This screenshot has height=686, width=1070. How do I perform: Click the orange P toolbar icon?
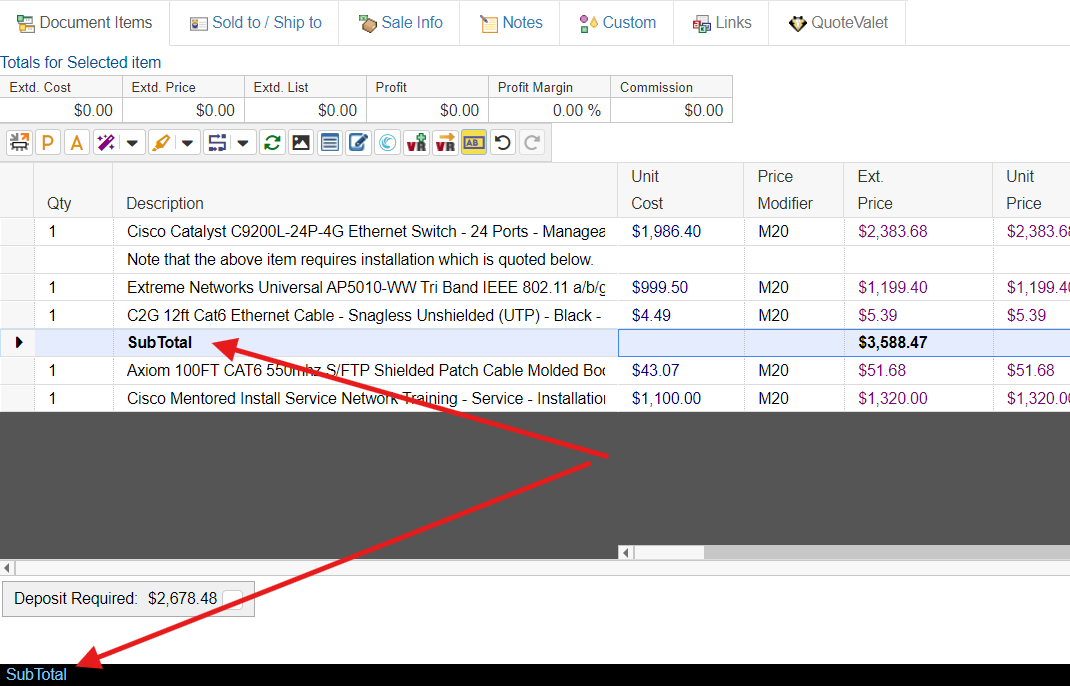pyautogui.click(x=47, y=143)
